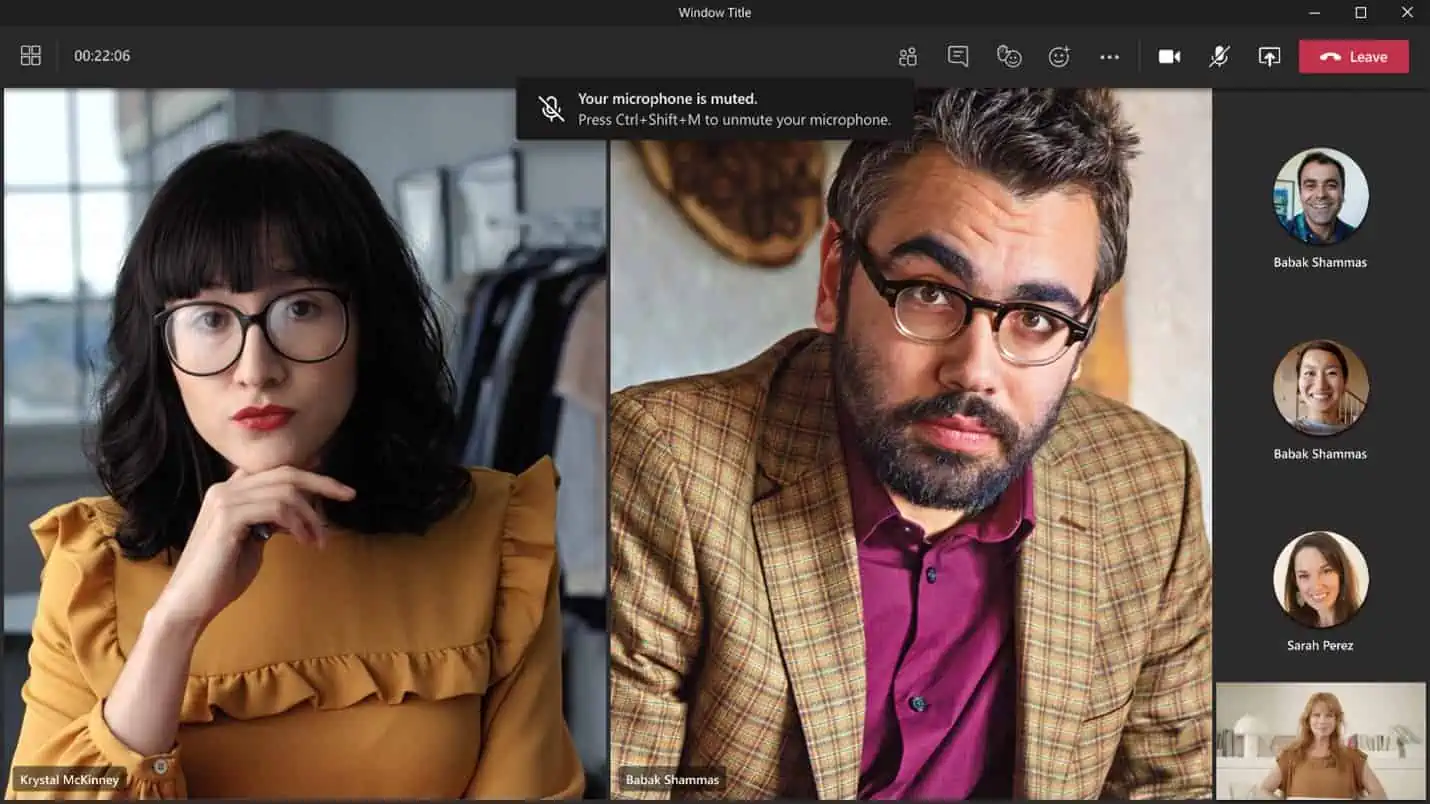Image resolution: width=1430 pixels, height=804 pixels.
Task: Select the top sidebar avatar of smiling man
Action: tap(1320, 197)
